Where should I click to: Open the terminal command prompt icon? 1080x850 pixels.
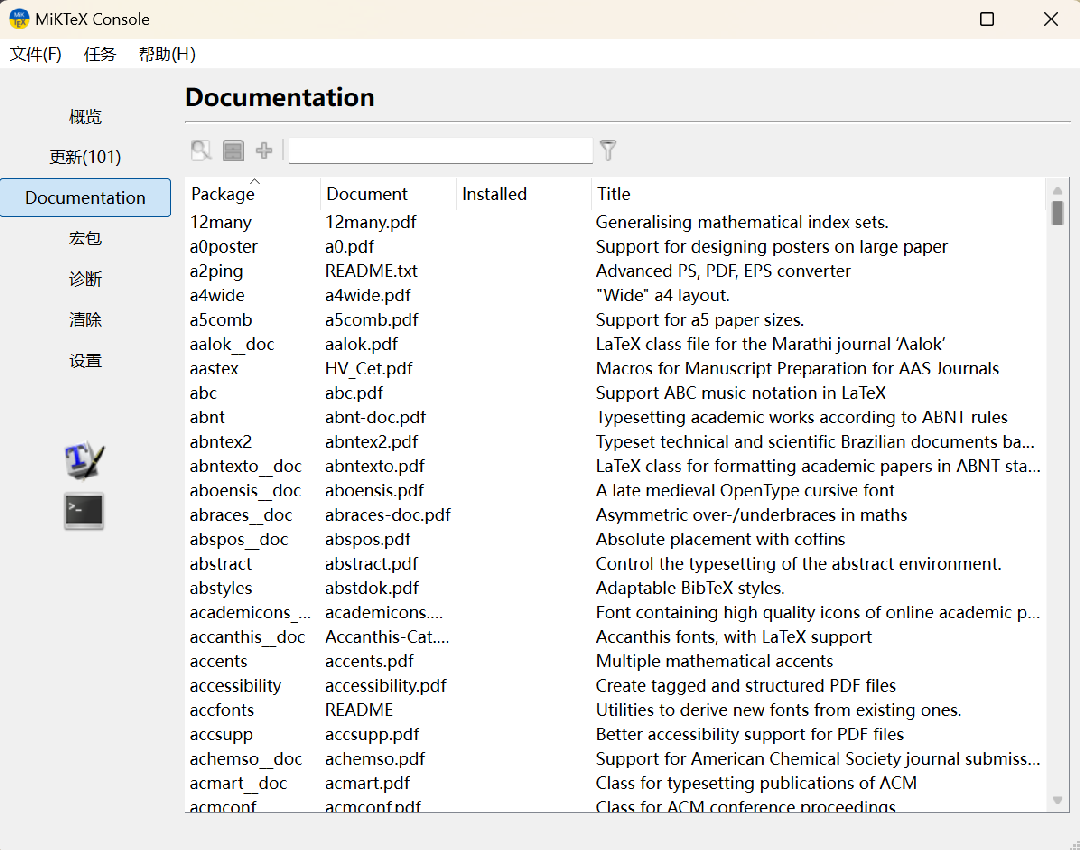(x=85, y=511)
